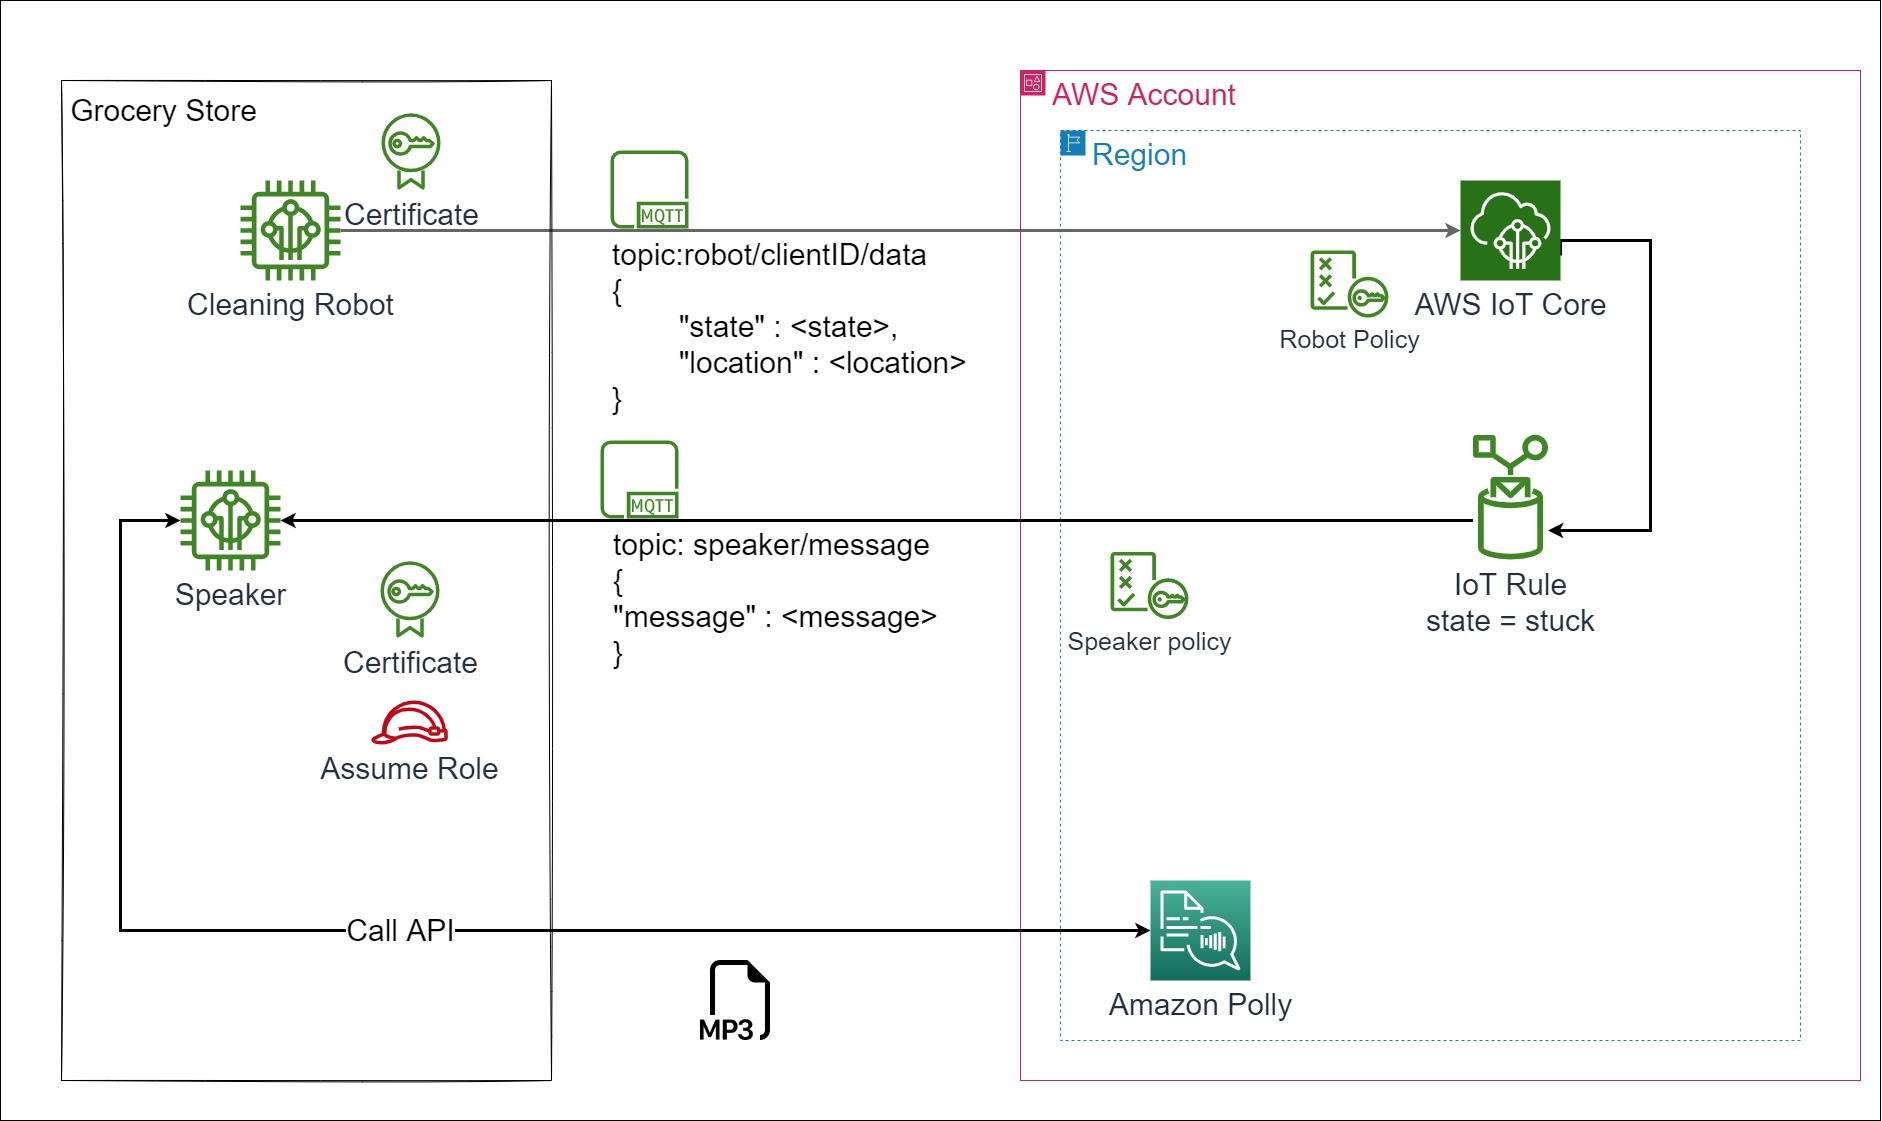Select the Speaker label text

point(230,595)
